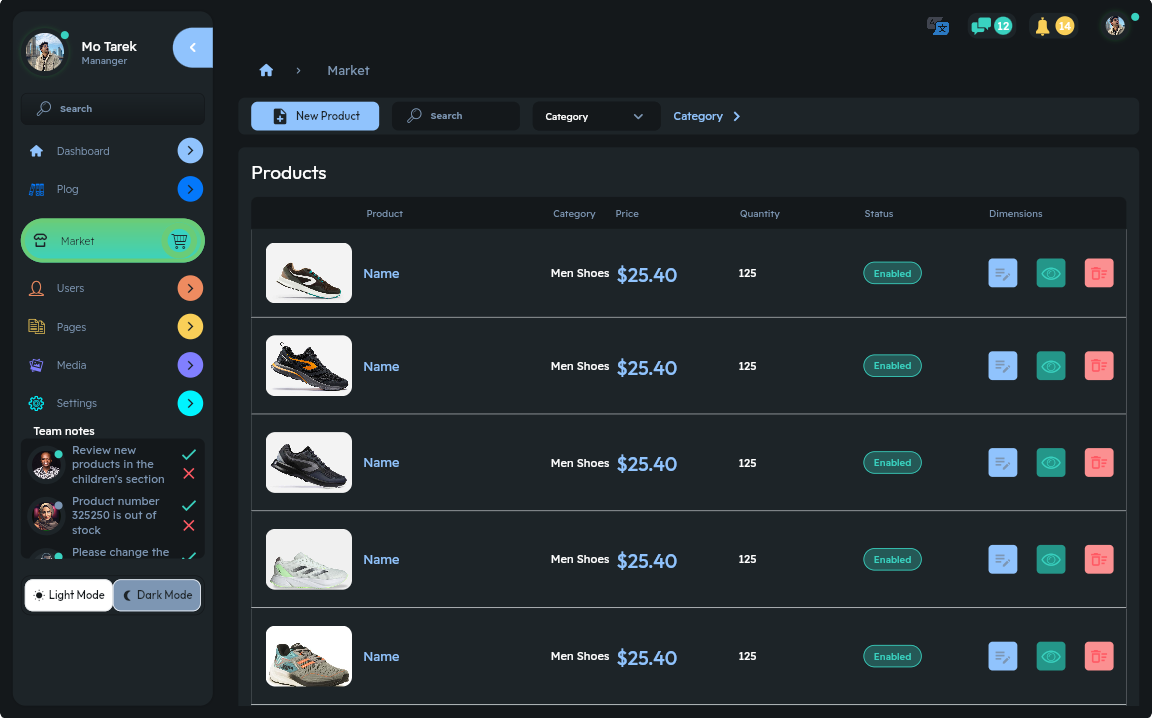The image size is (1152, 718).
Task: Select the Media sidebar icon
Action: (35, 365)
